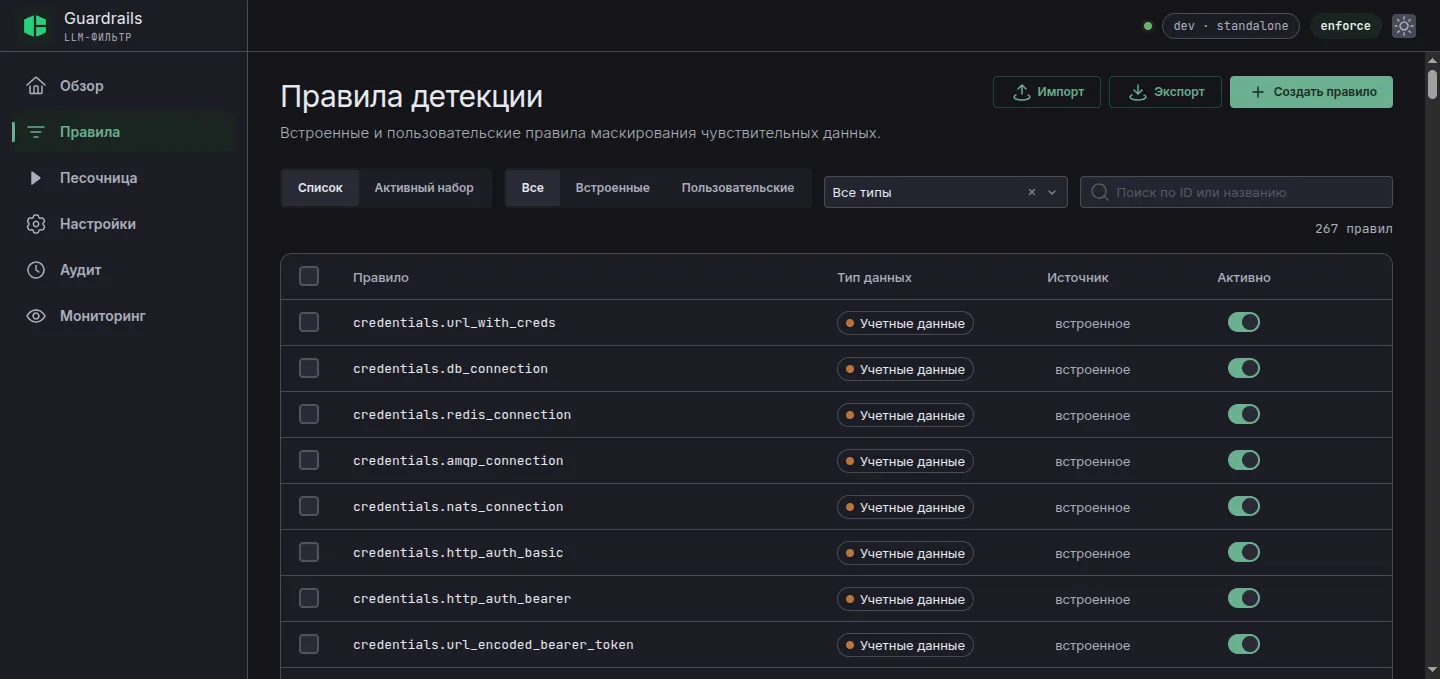
Task: Check the credentials.http_auth_bearer row checkbox
Action: click(309, 598)
